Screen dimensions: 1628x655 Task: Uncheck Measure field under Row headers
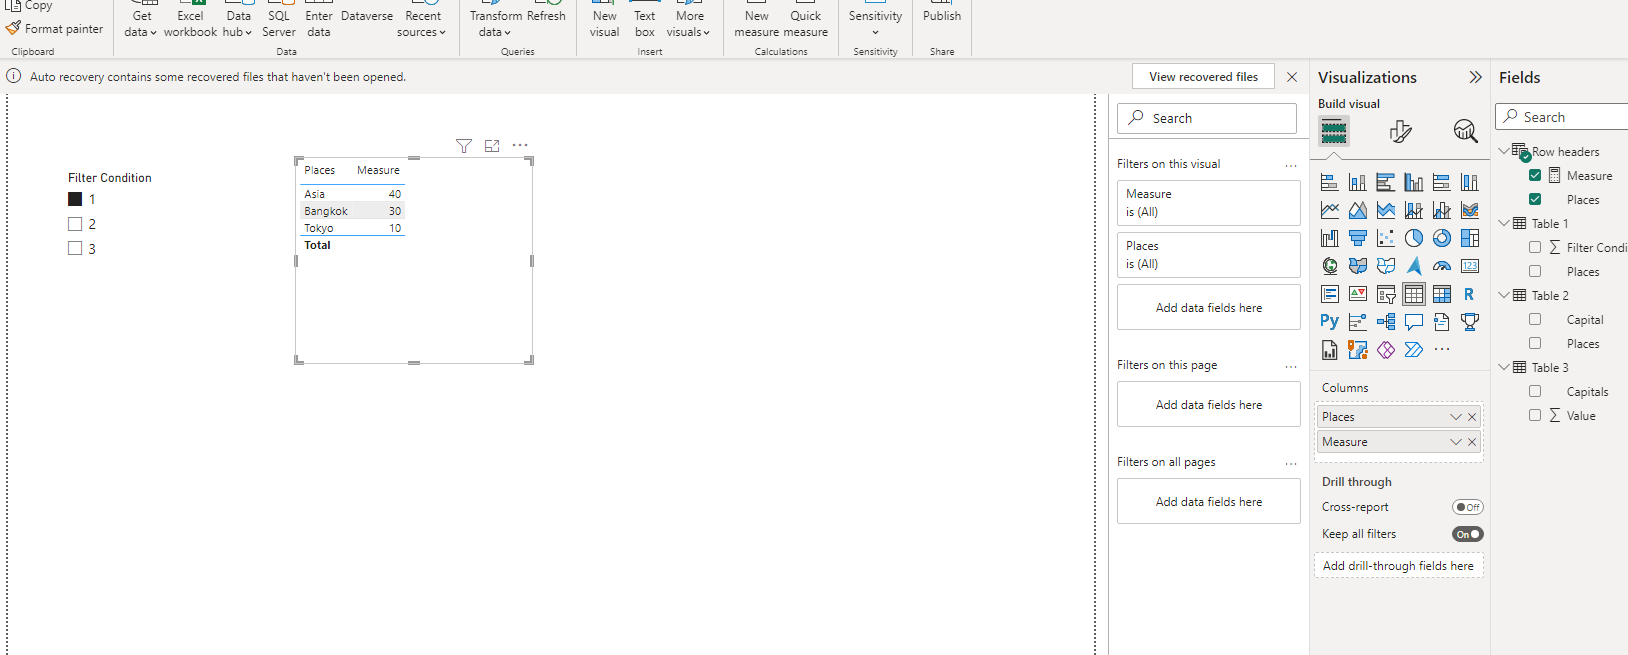(x=1535, y=175)
